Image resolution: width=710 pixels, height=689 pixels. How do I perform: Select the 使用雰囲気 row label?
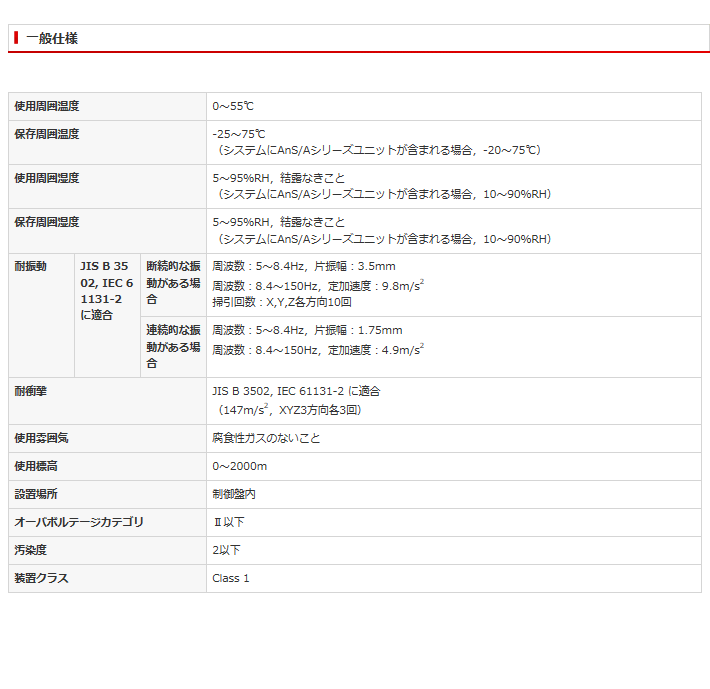click(41, 438)
